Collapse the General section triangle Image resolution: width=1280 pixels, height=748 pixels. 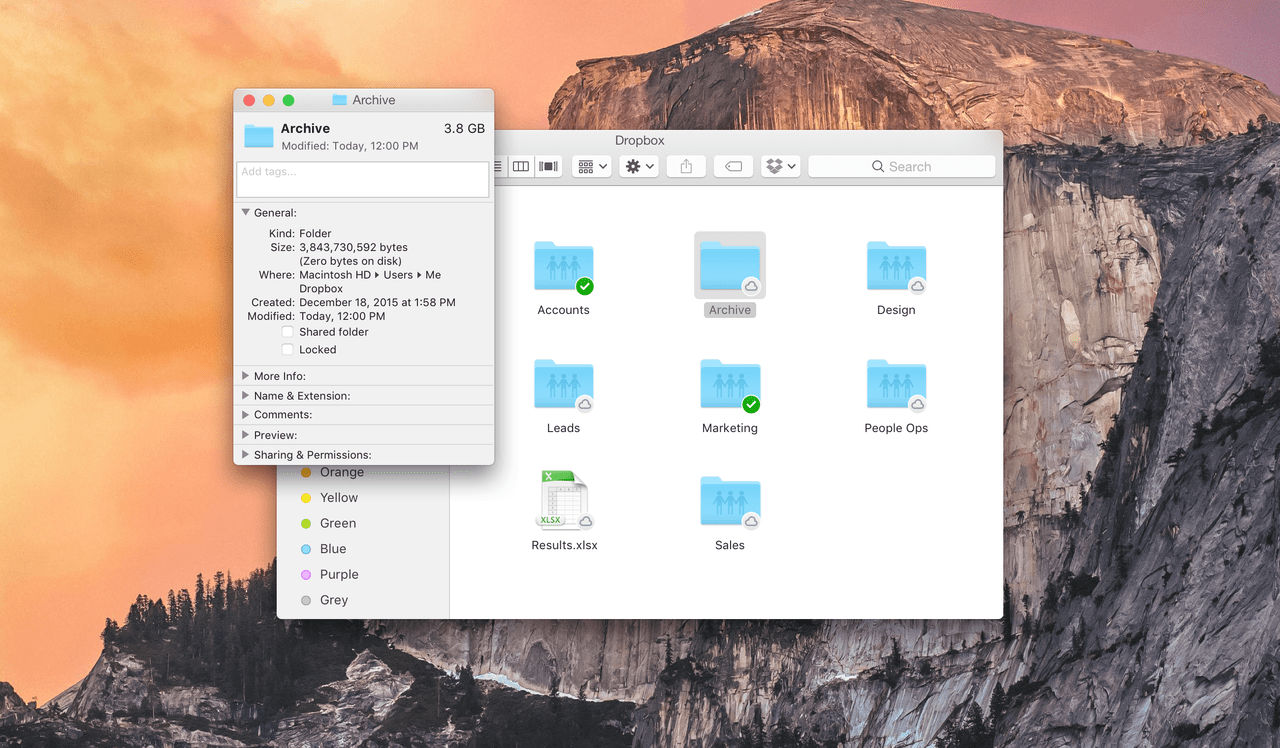245,212
